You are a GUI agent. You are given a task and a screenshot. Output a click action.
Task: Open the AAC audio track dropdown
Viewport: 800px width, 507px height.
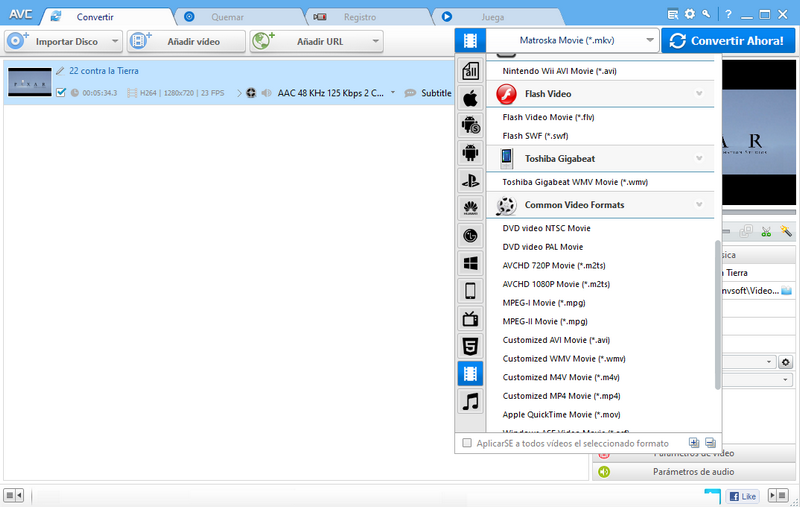click(x=393, y=92)
